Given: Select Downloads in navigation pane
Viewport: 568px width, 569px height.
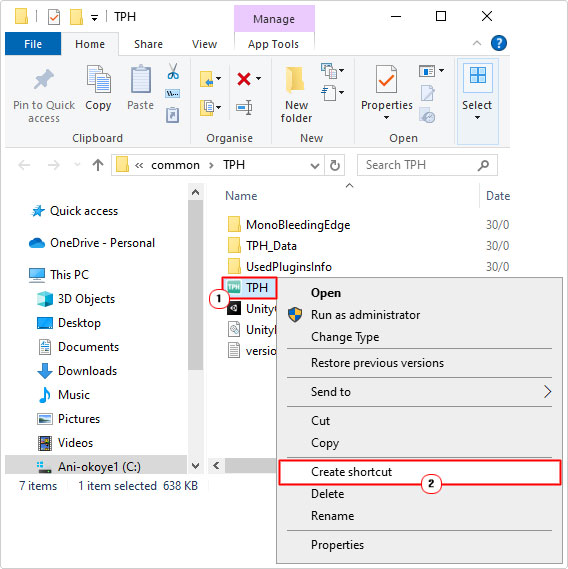Looking at the screenshot, I should (87, 371).
